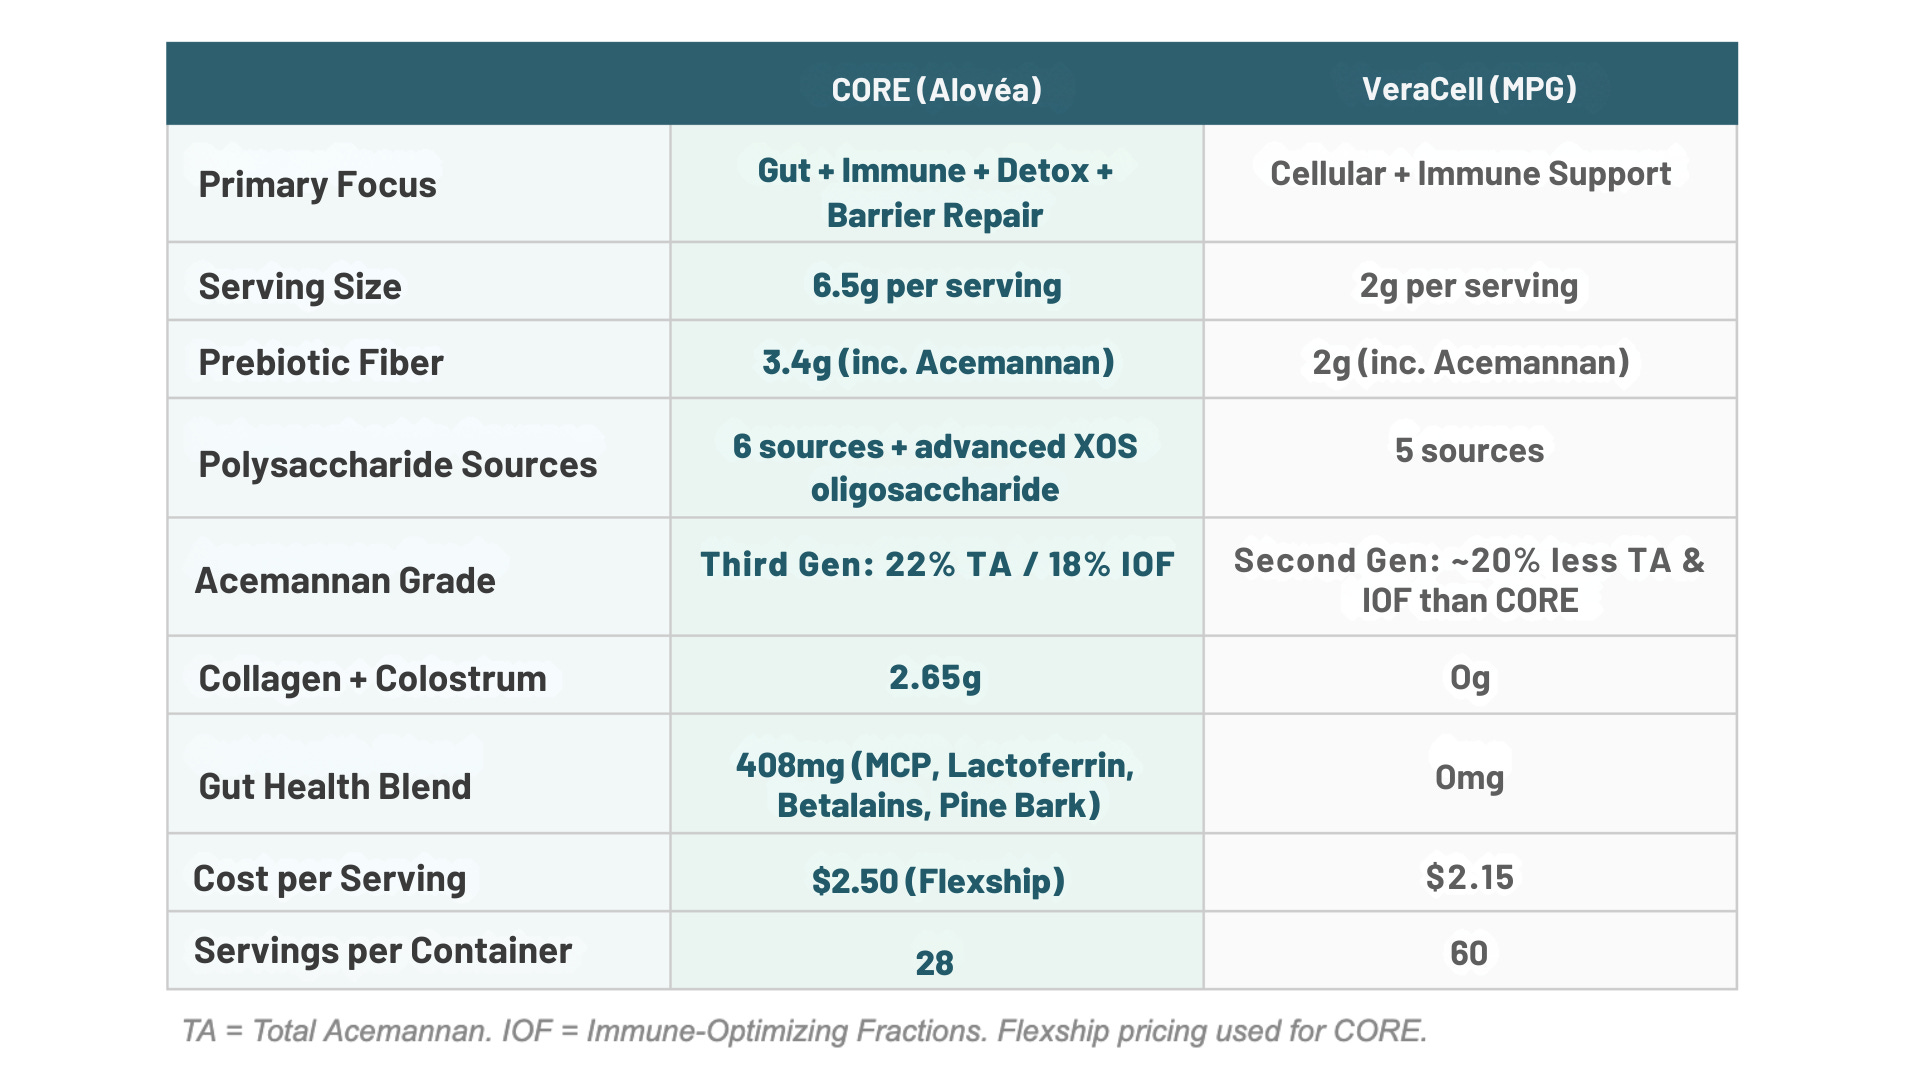Click the 6.5g per serving cell
This screenshot has height=1080, width=1920.
pos(936,286)
